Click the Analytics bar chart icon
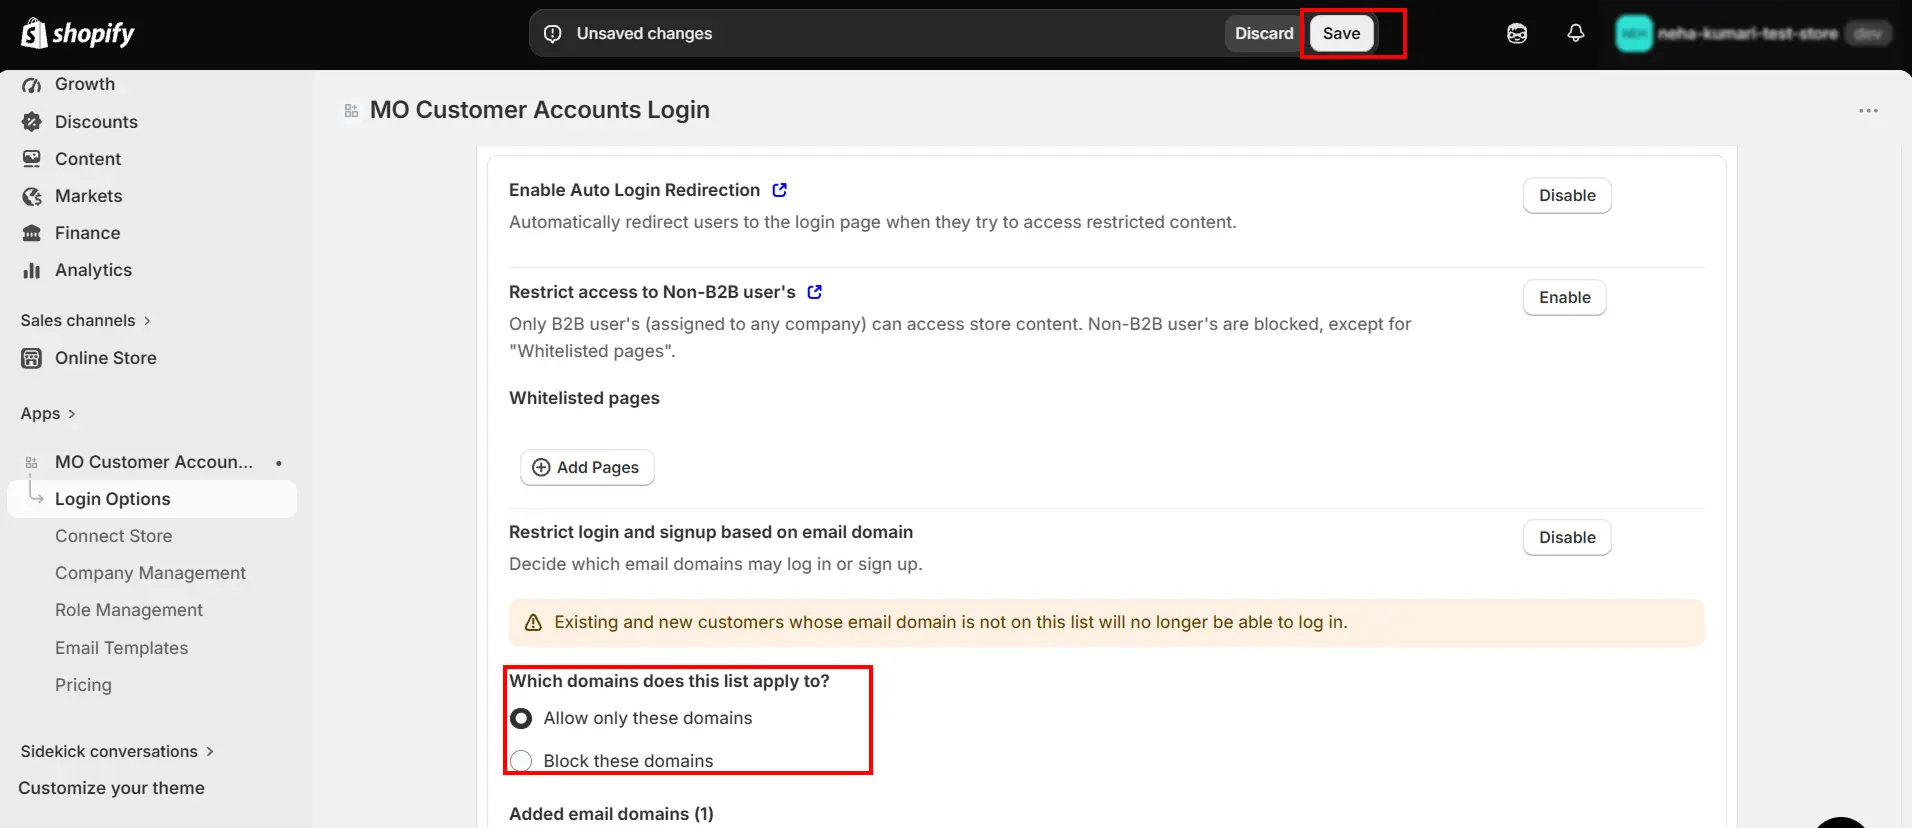Image resolution: width=1912 pixels, height=828 pixels. [32, 270]
